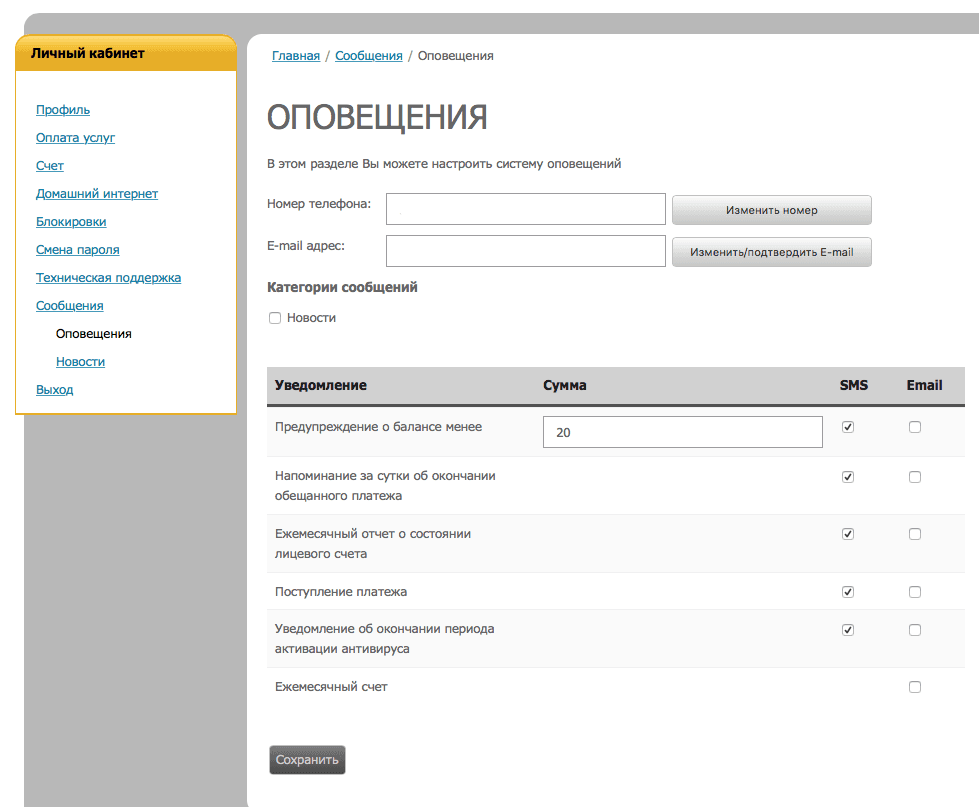
Task: Navigate to Главная via breadcrumb
Action: 294,55
